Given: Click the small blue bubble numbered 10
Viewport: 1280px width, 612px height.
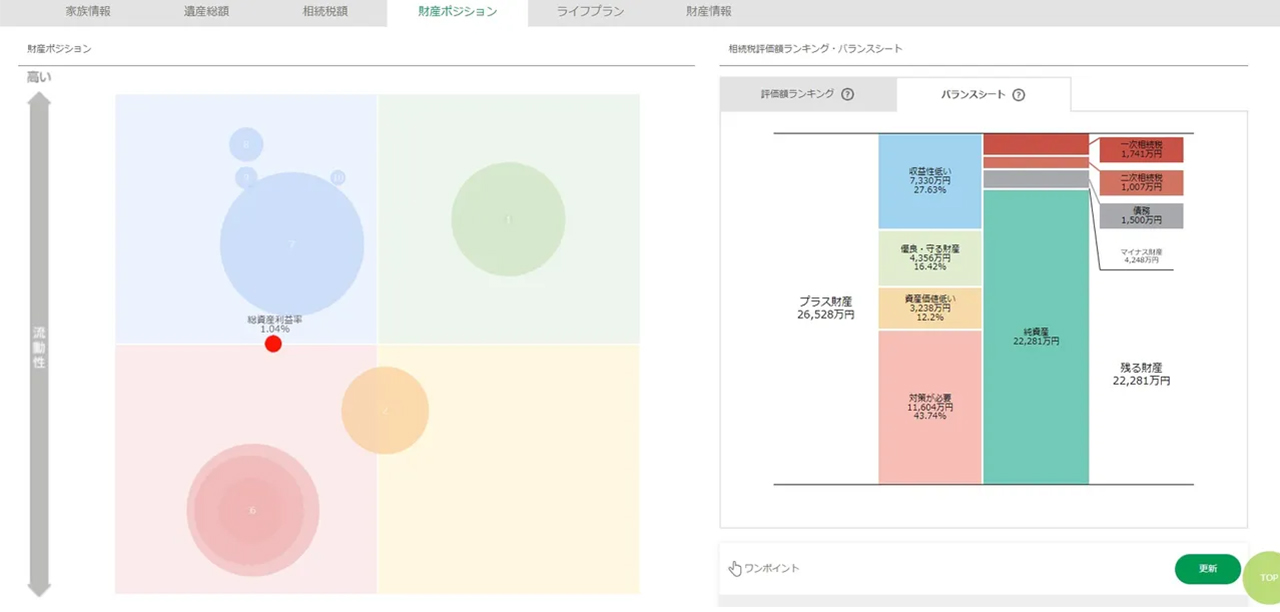Looking at the screenshot, I should pos(338,178).
